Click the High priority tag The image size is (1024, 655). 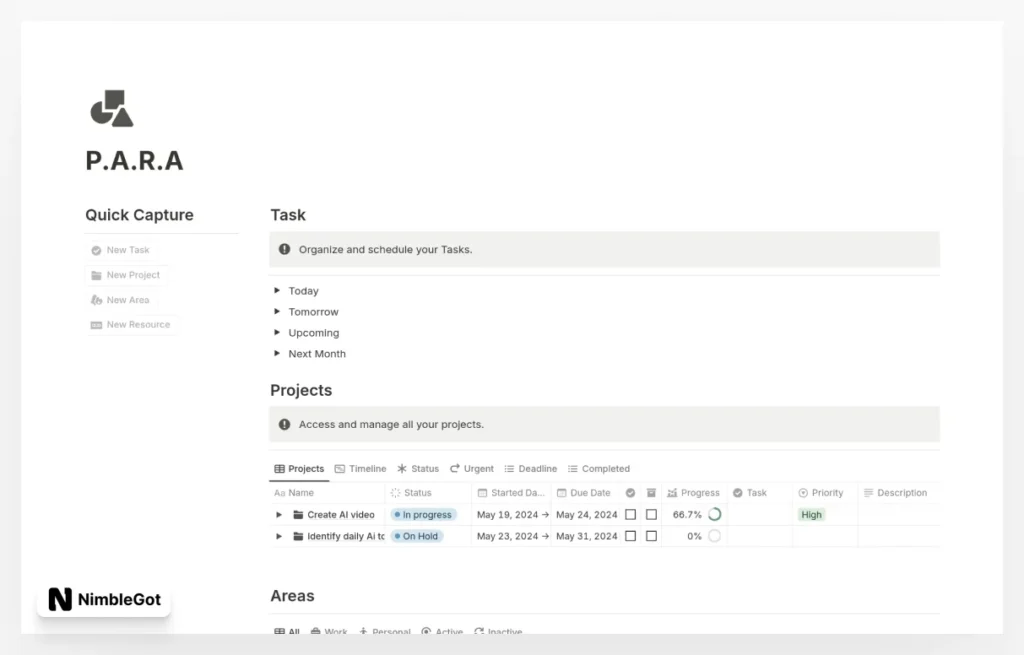(811, 514)
